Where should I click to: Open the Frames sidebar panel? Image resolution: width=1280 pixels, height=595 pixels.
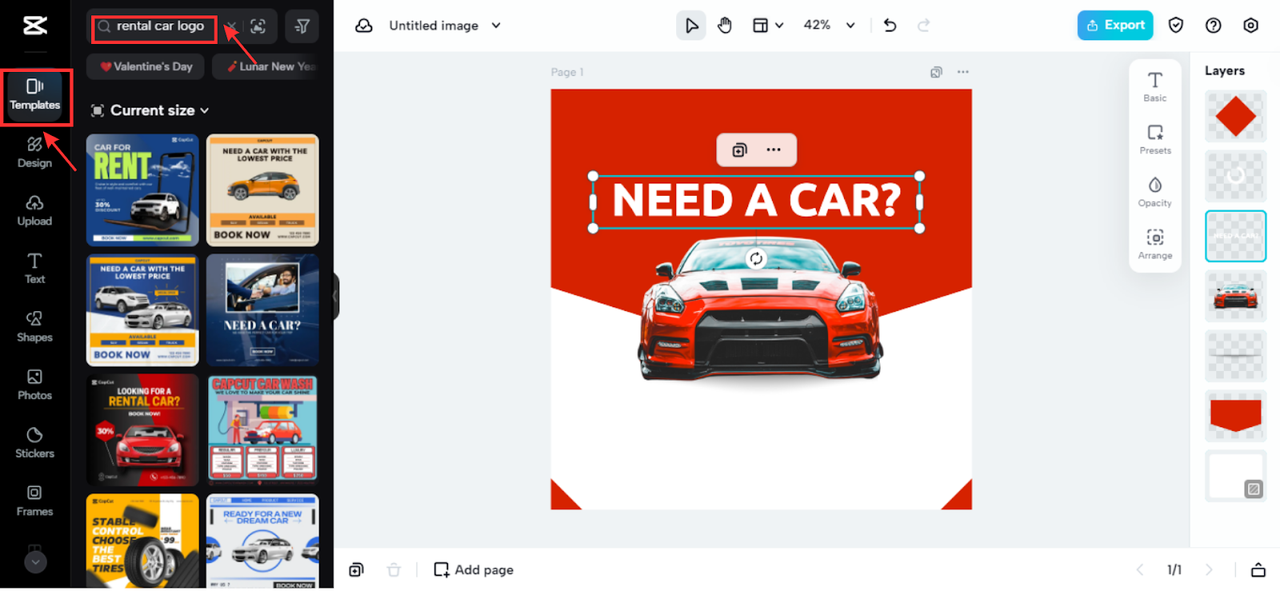(35, 500)
